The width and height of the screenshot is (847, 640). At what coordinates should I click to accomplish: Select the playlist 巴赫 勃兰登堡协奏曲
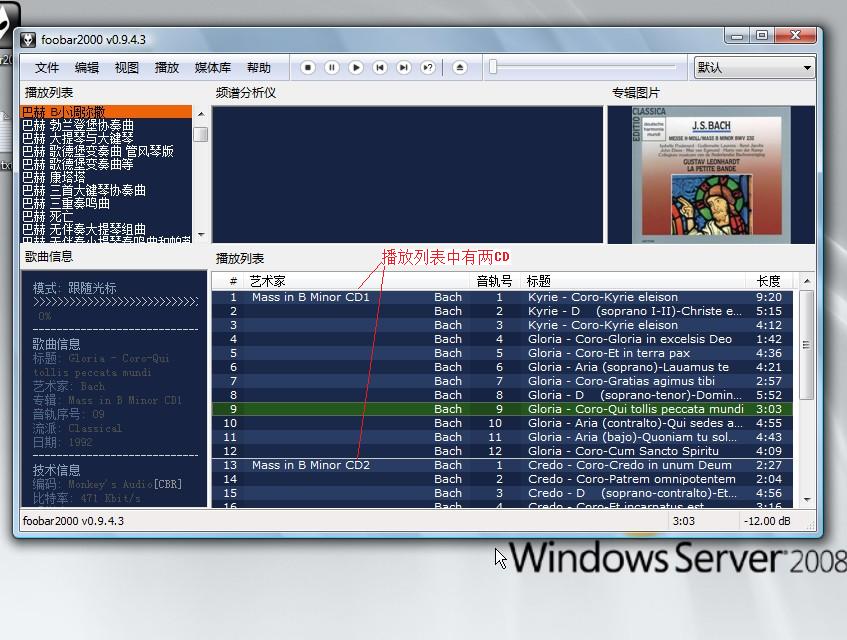[x=106, y=125]
